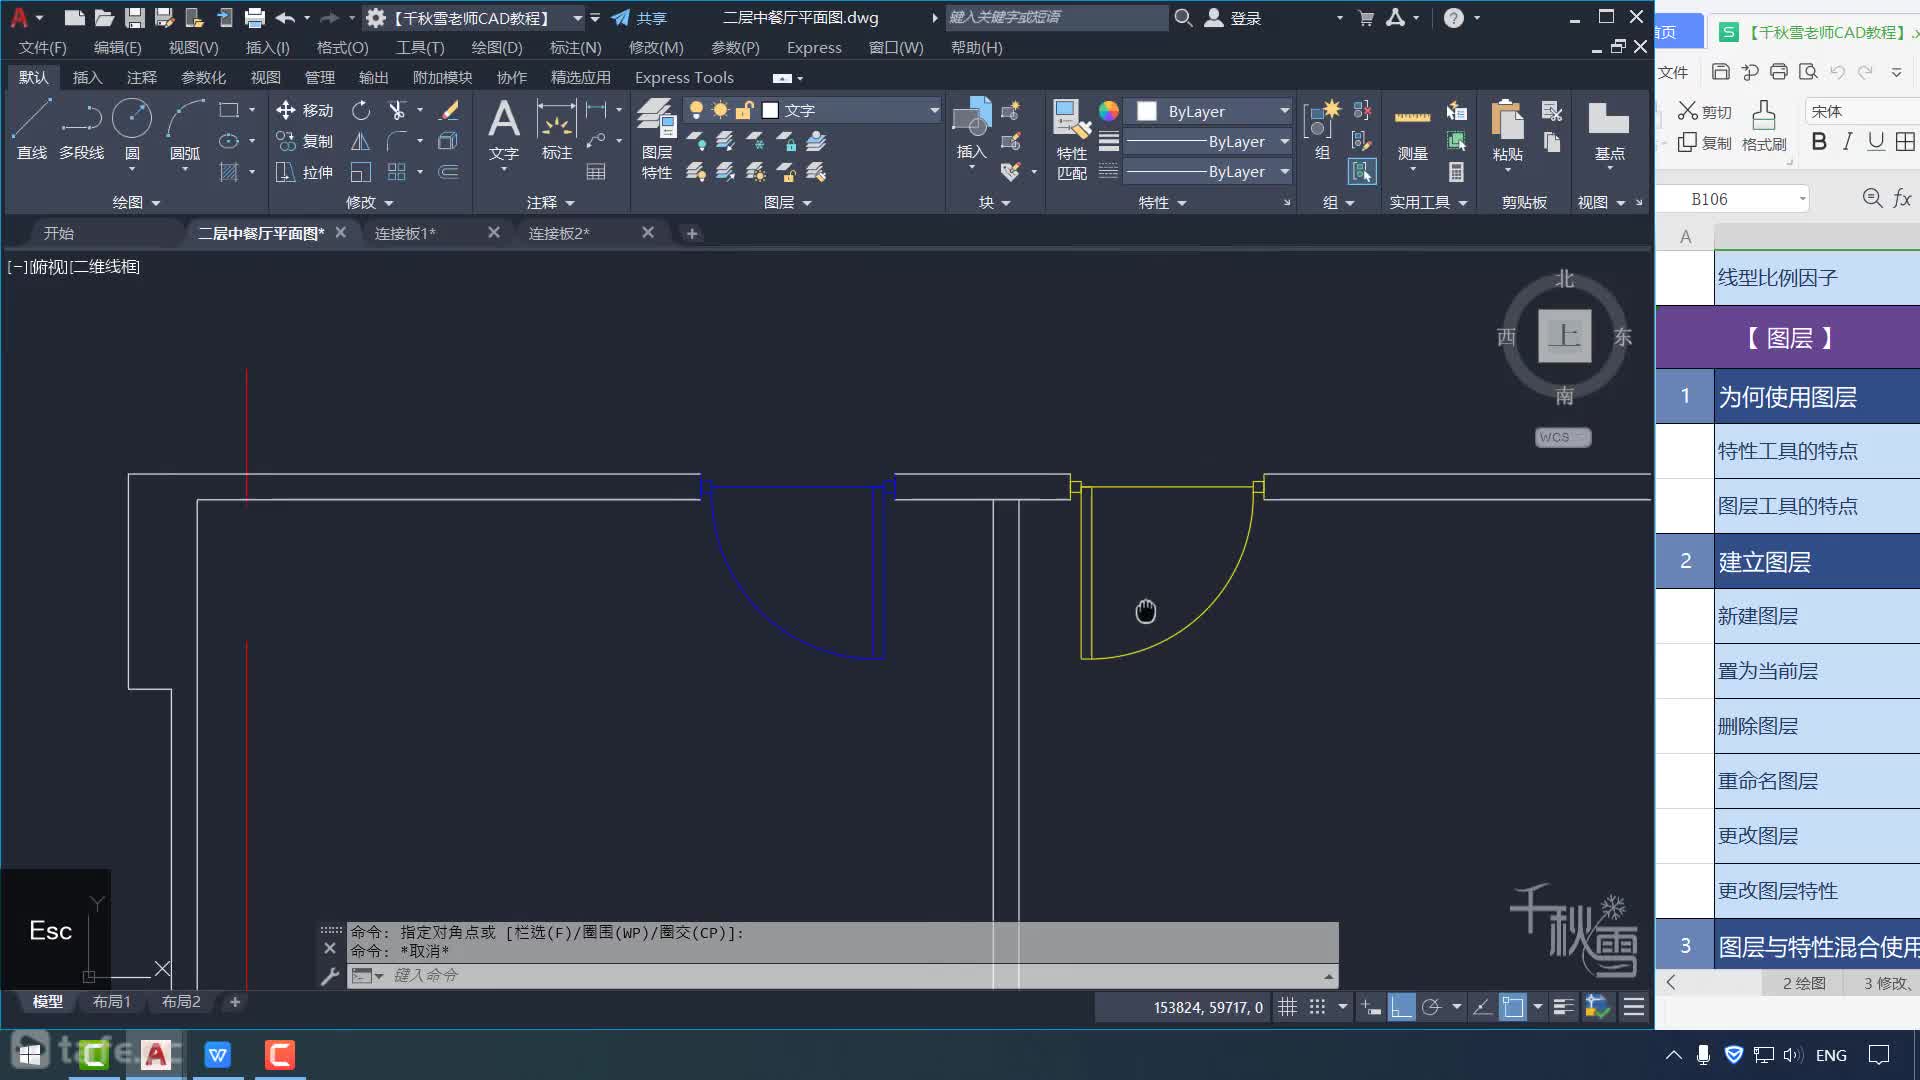
Task: Click the 格式刷 button in WPS window
Action: (x=1764, y=127)
